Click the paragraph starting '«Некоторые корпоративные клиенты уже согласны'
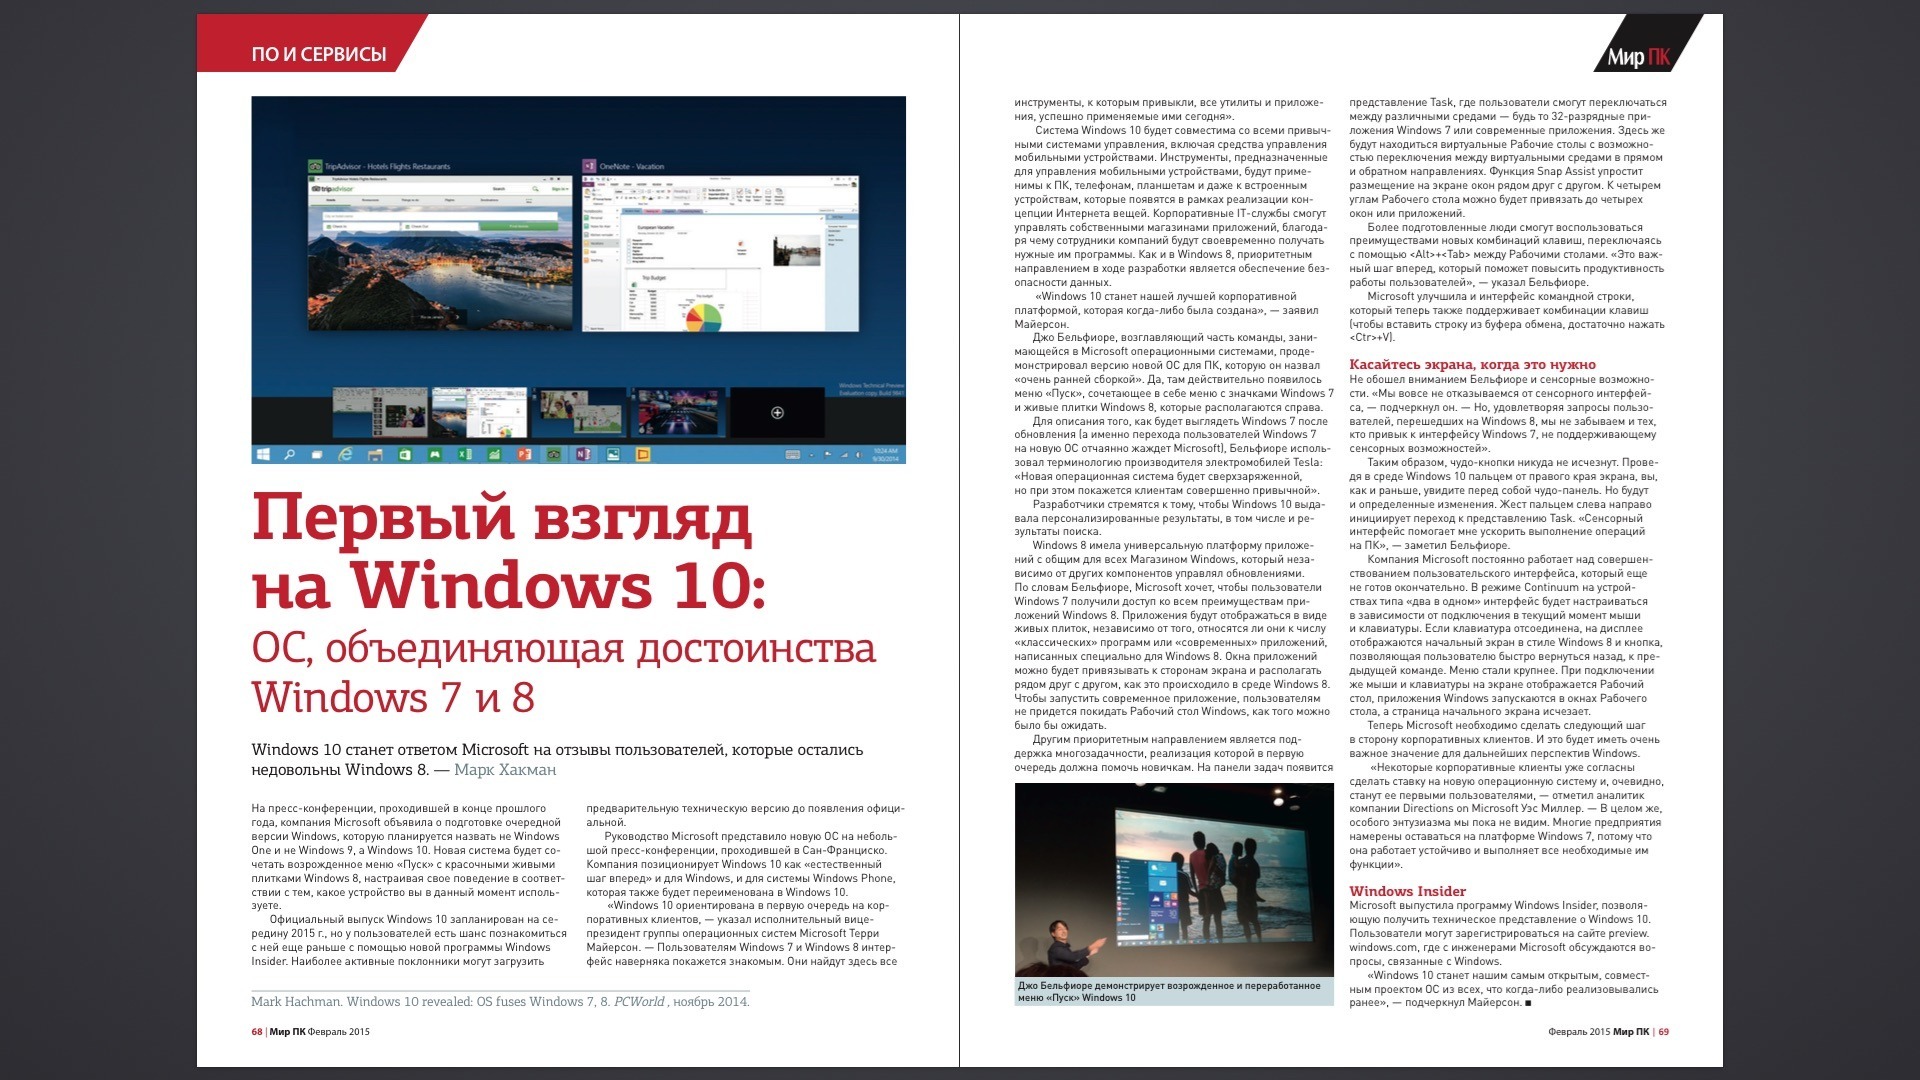Viewport: 1920px width, 1080px height. [x=1506, y=815]
